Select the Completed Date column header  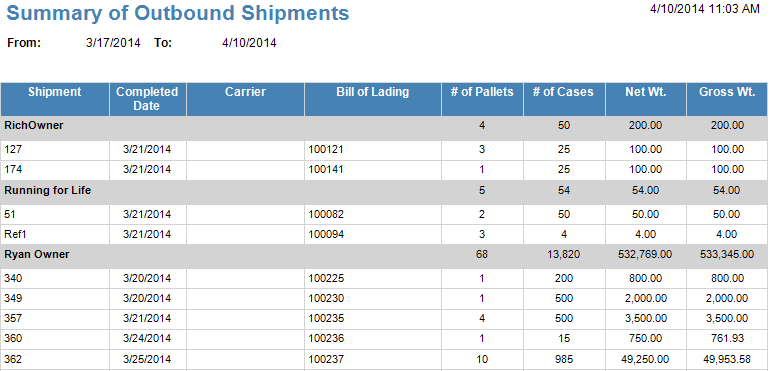click(148, 99)
